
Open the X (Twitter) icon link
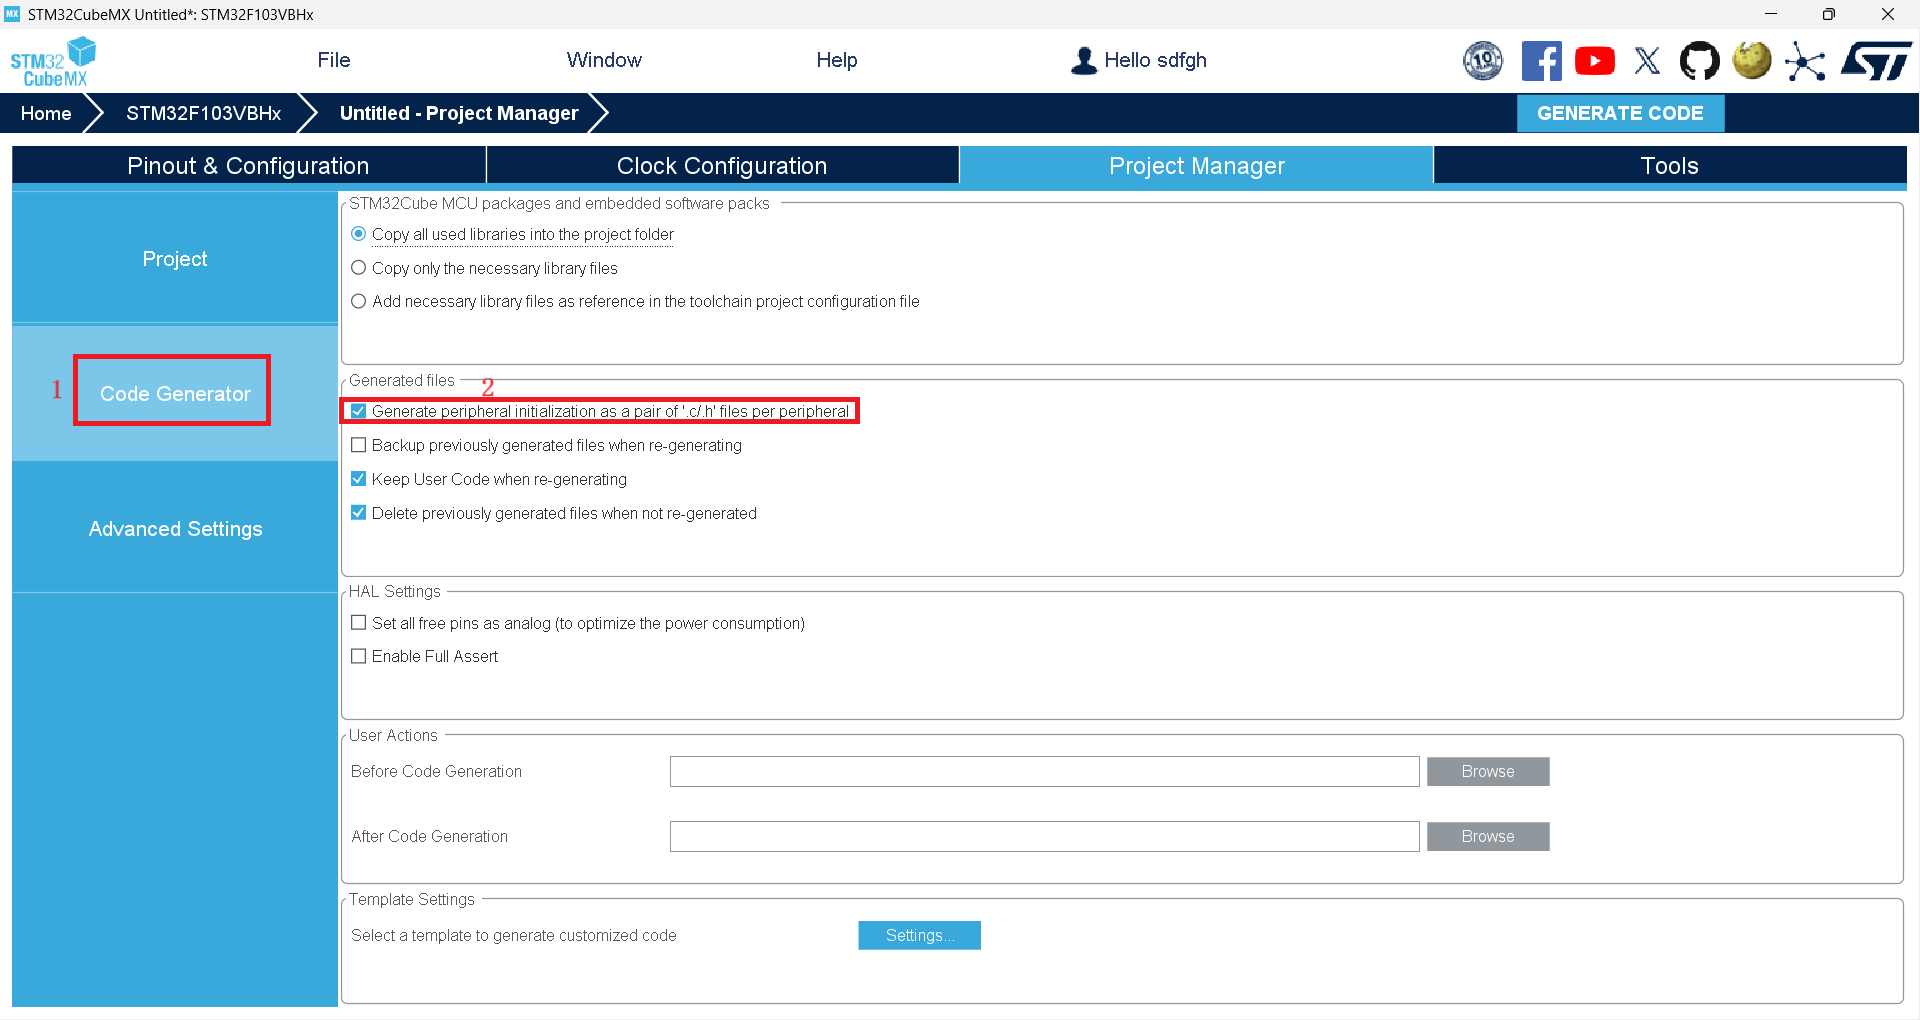1647,61
